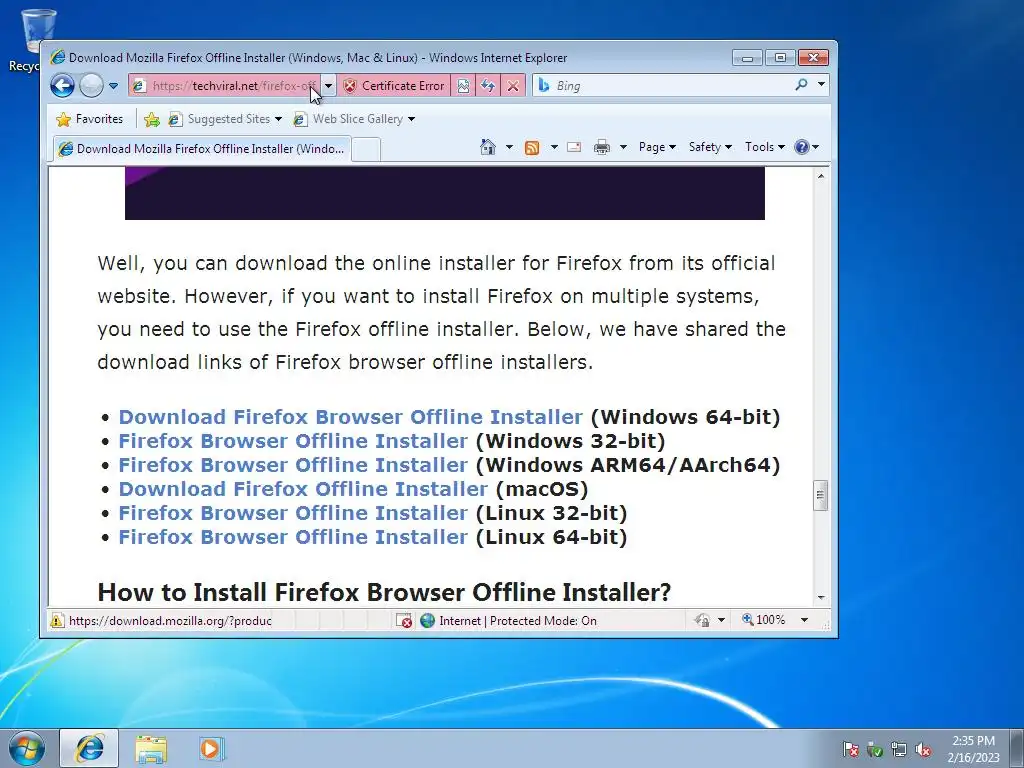Image resolution: width=1024 pixels, height=768 pixels.
Task: Open macOS Firefox Offline Installer link
Action: (x=303, y=489)
